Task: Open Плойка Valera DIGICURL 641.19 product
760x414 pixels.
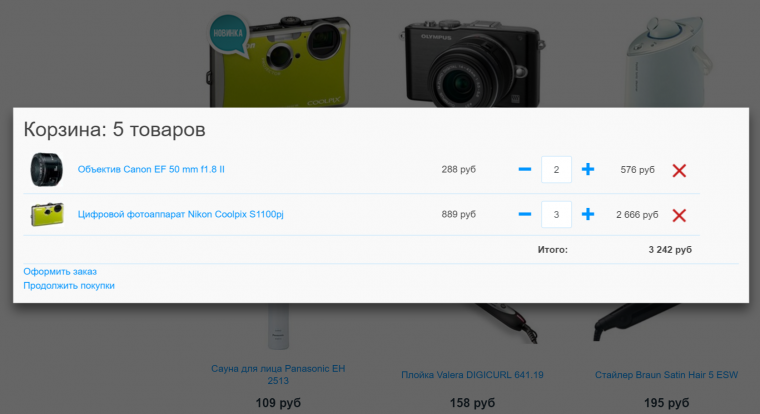Action: click(x=472, y=374)
